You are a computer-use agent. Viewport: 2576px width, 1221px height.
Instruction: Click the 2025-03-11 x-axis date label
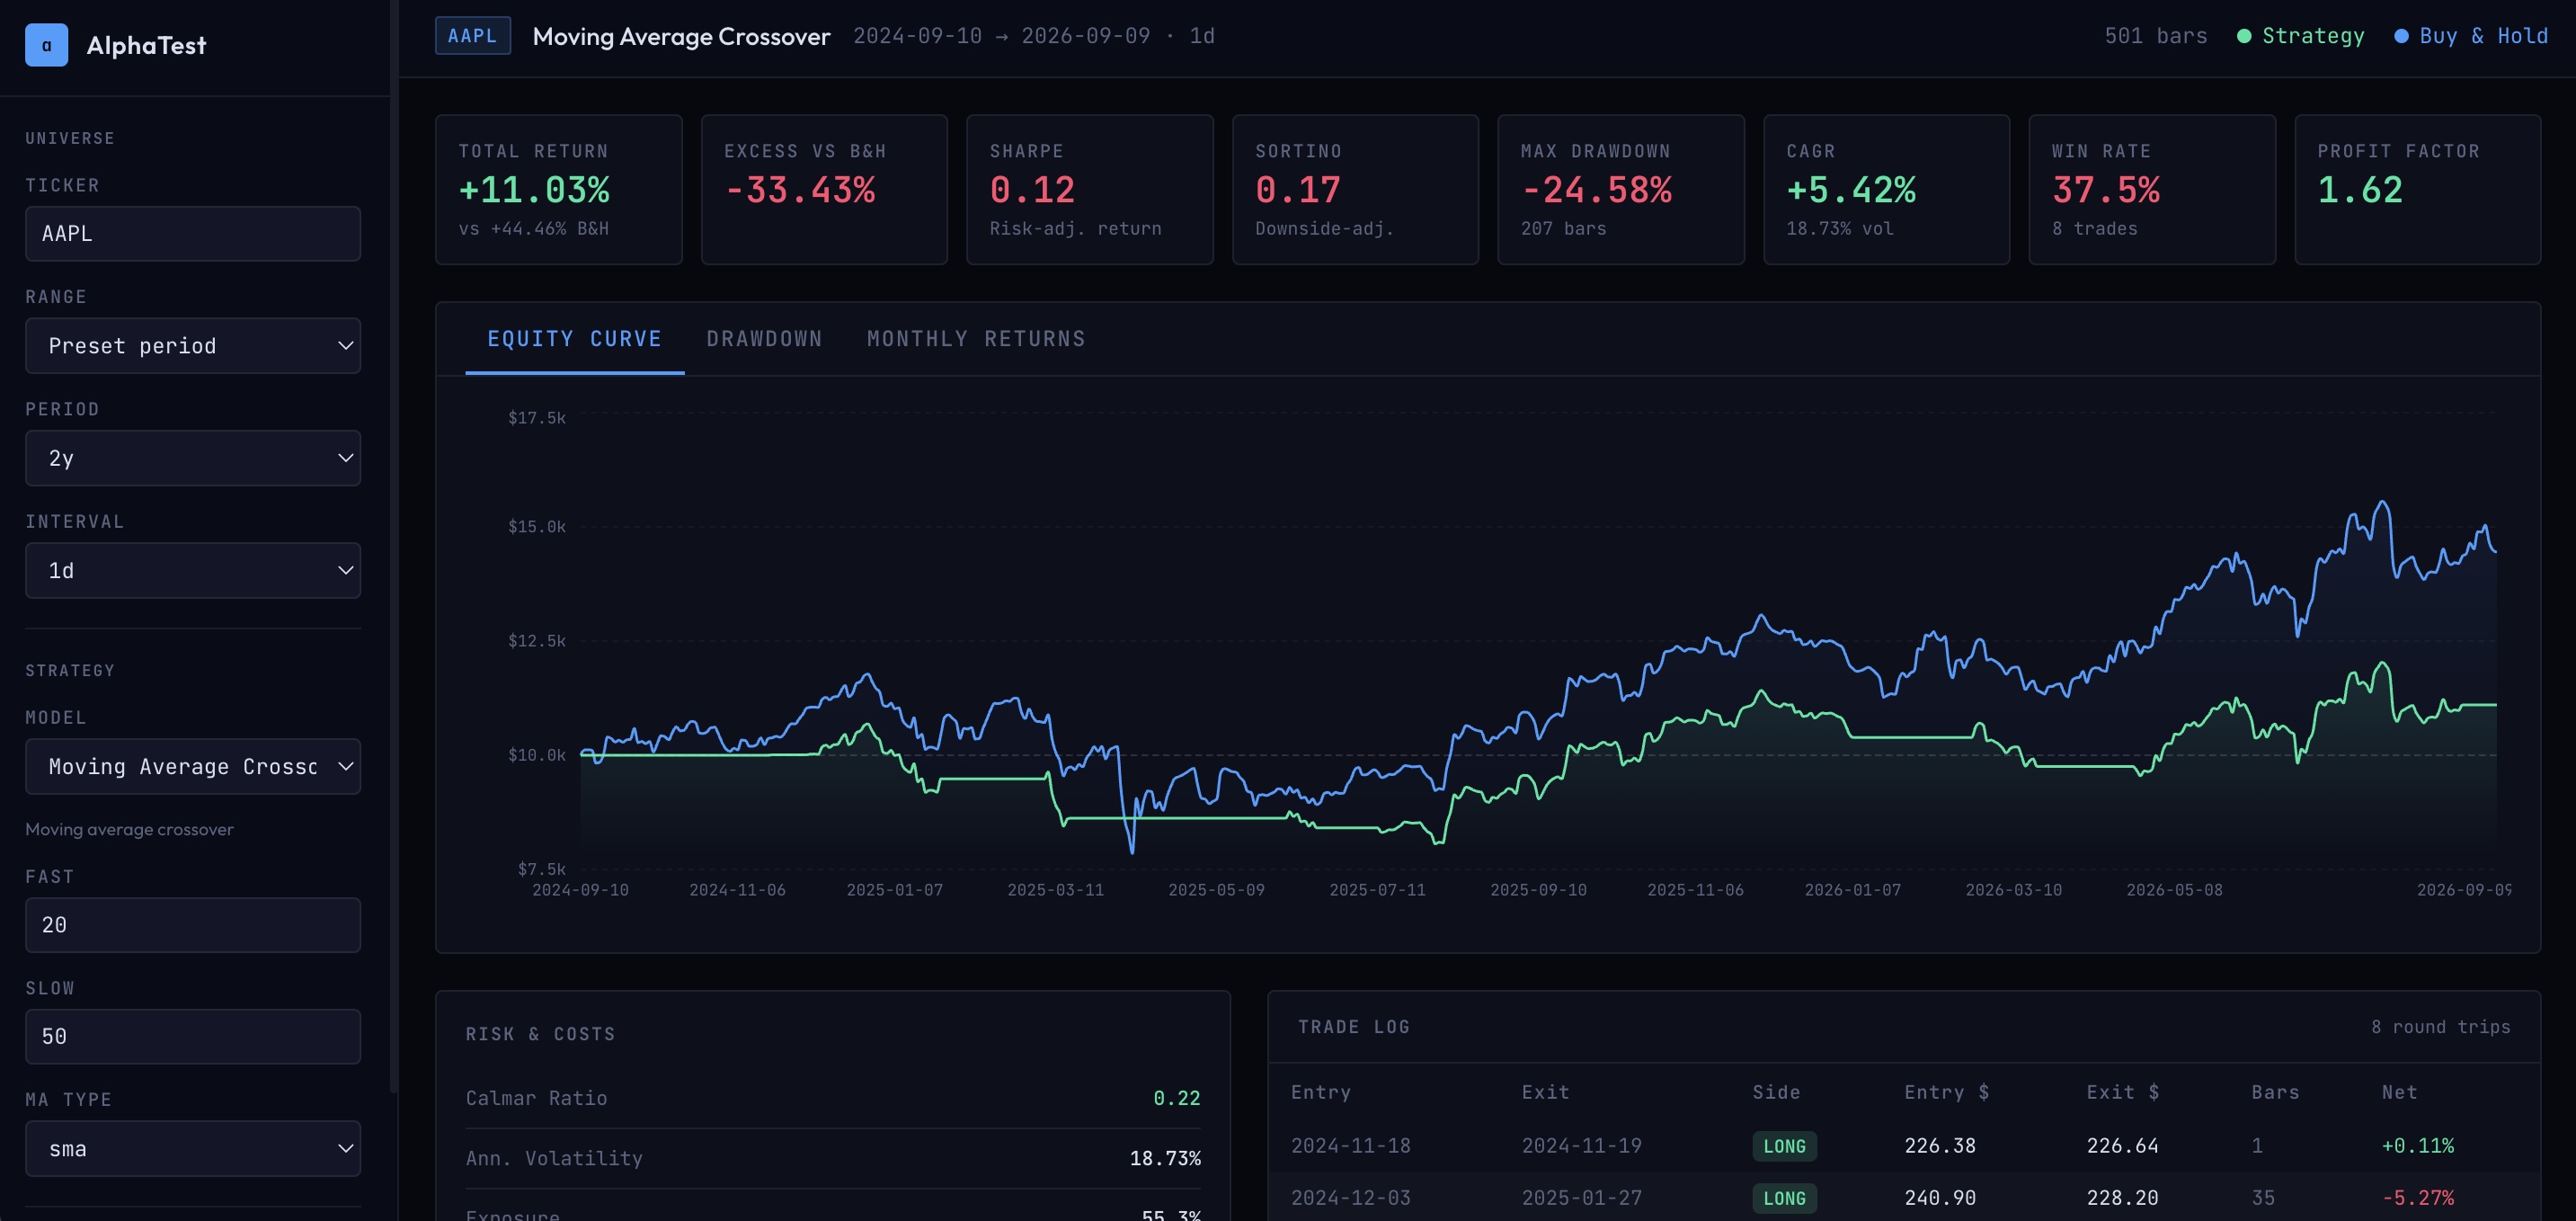(1055, 890)
